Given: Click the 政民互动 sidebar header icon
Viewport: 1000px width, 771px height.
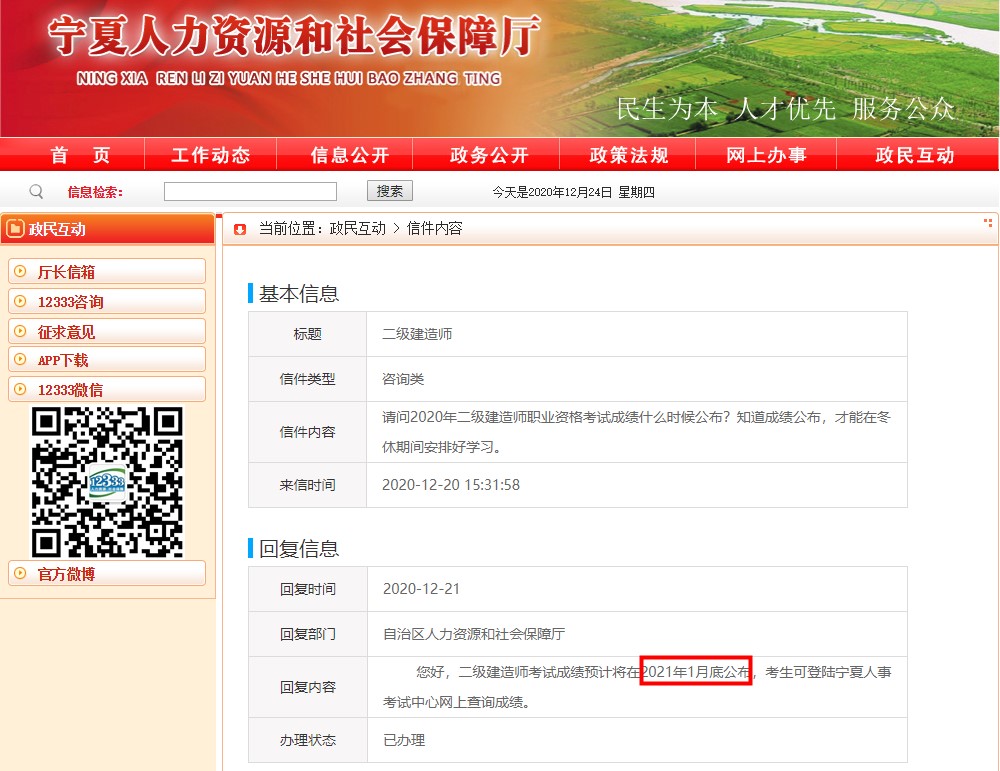Looking at the screenshot, I should coord(15,229).
